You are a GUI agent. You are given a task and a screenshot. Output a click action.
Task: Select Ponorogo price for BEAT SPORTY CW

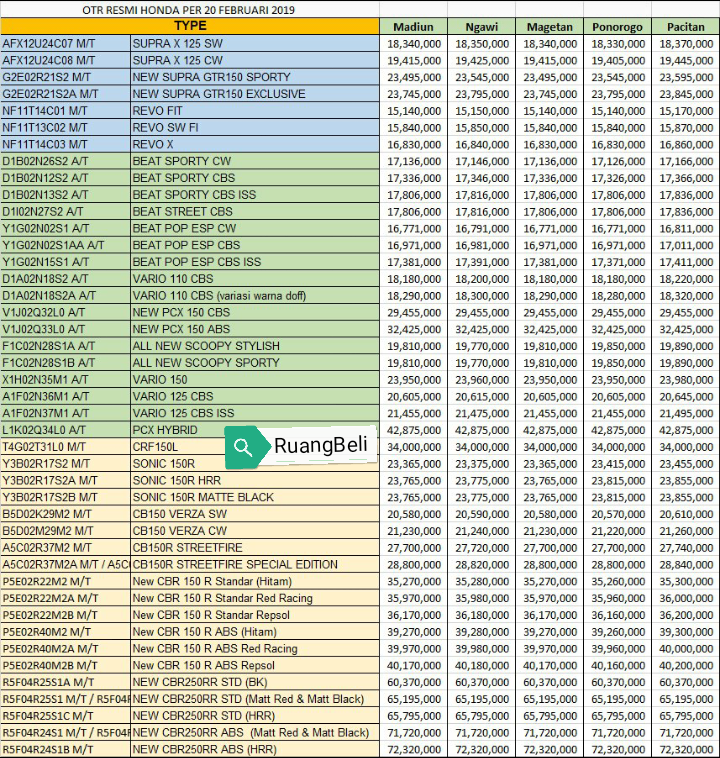pos(618,161)
